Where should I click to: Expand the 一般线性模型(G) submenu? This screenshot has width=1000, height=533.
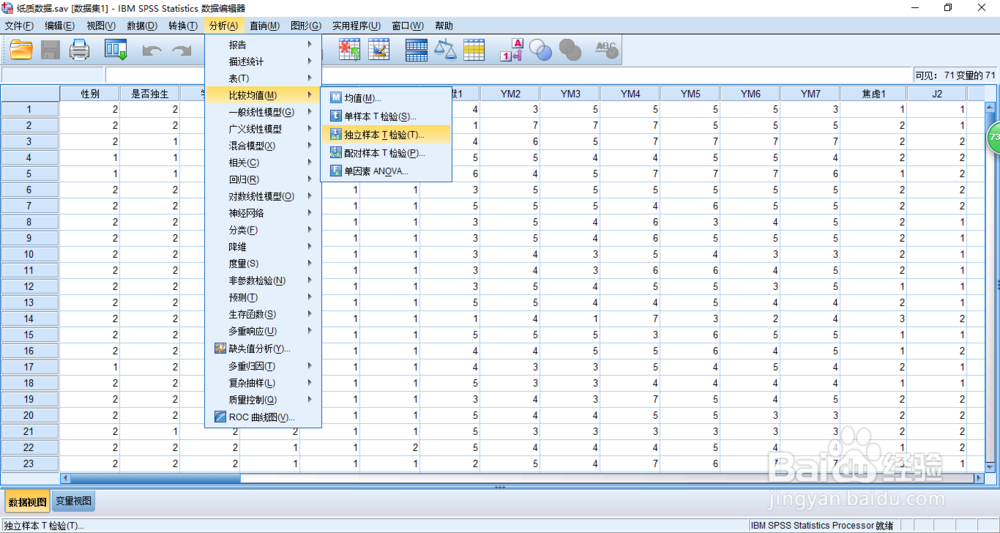pyautogui.click(x=263, y=112)
